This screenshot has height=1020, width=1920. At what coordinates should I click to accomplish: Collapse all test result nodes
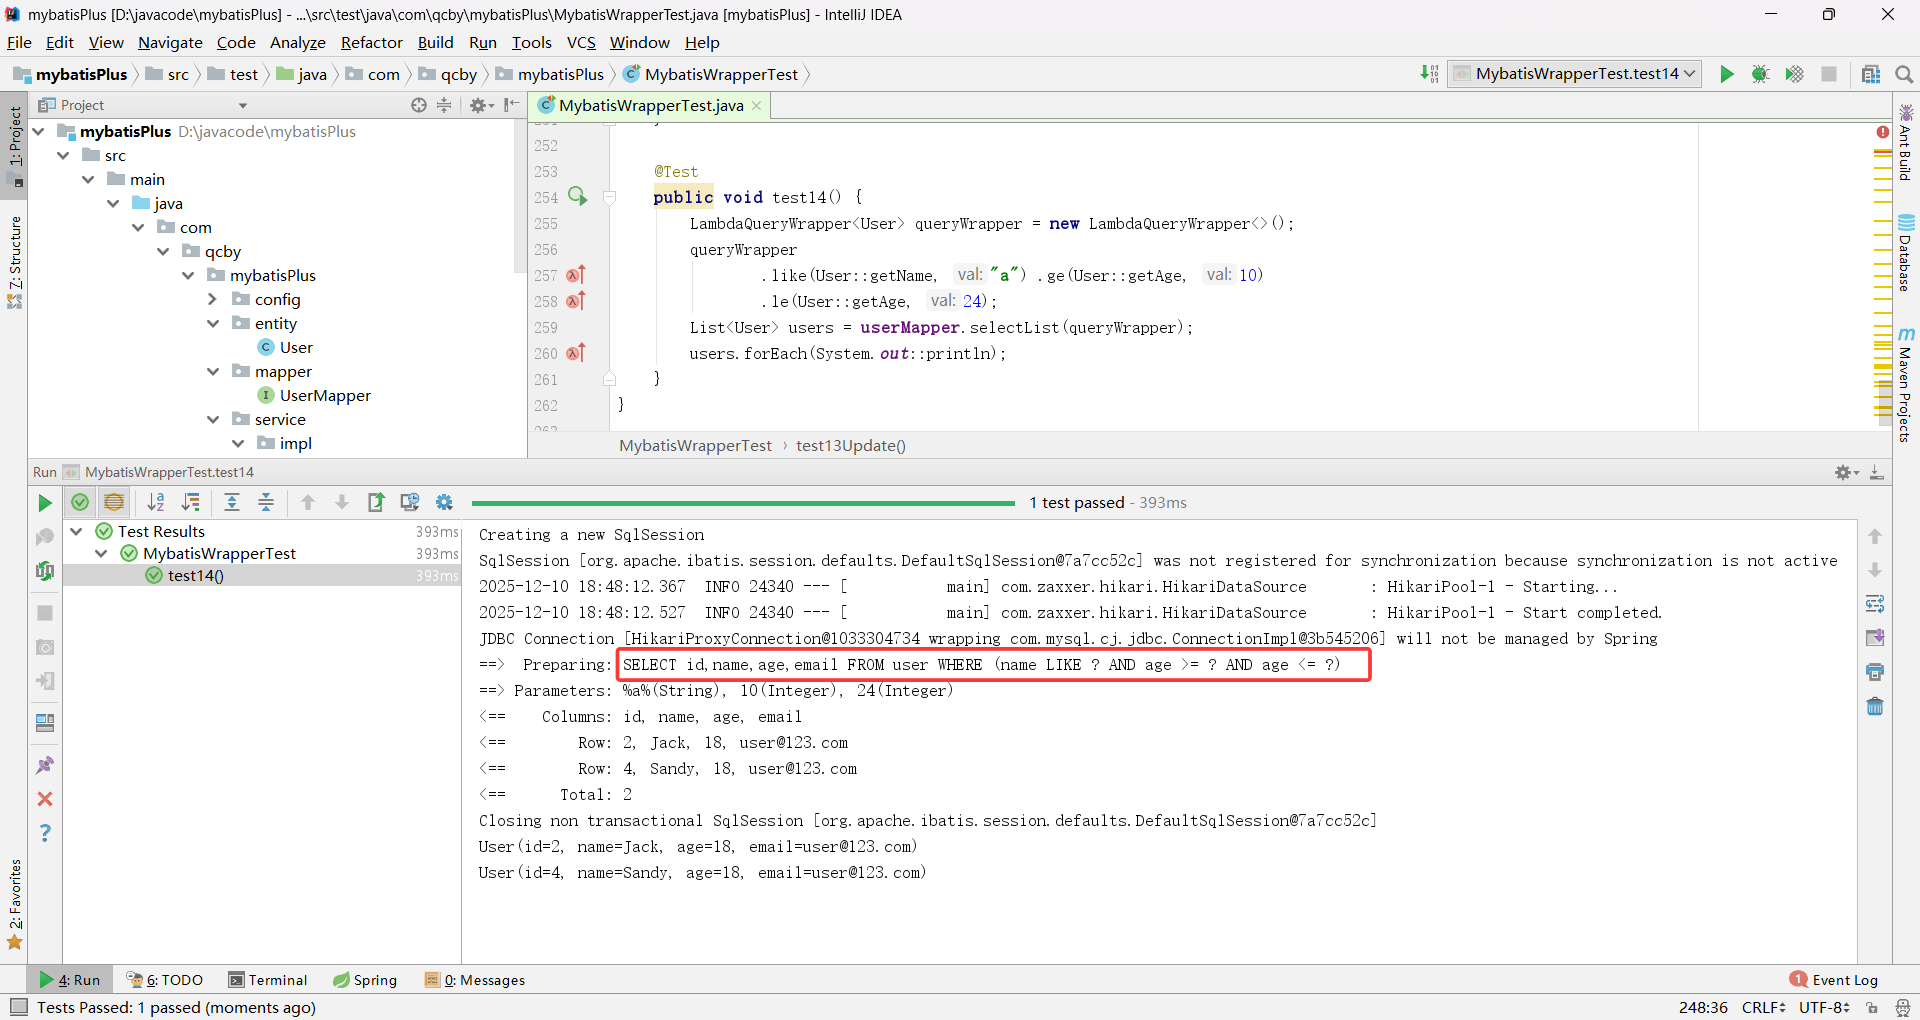(266, 503)
